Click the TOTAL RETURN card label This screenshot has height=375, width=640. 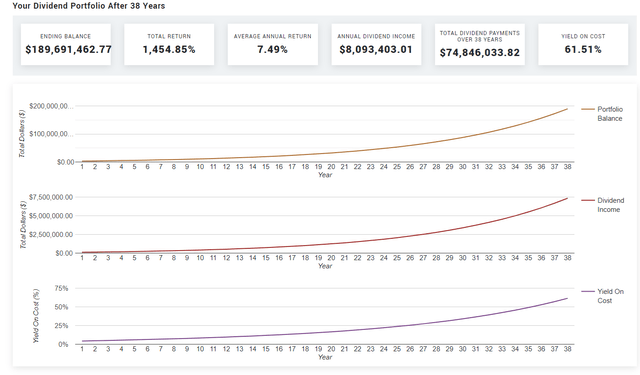coord(169,36)
